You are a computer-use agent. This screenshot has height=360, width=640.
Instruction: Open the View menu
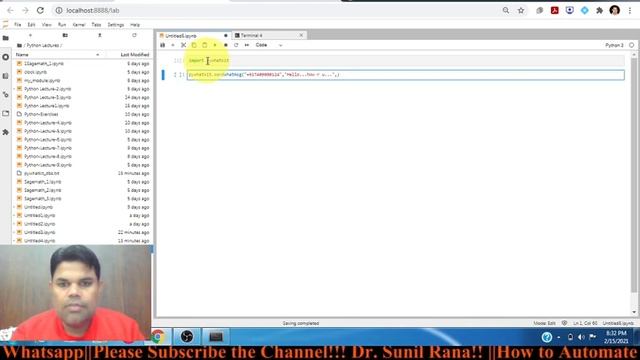47,25
